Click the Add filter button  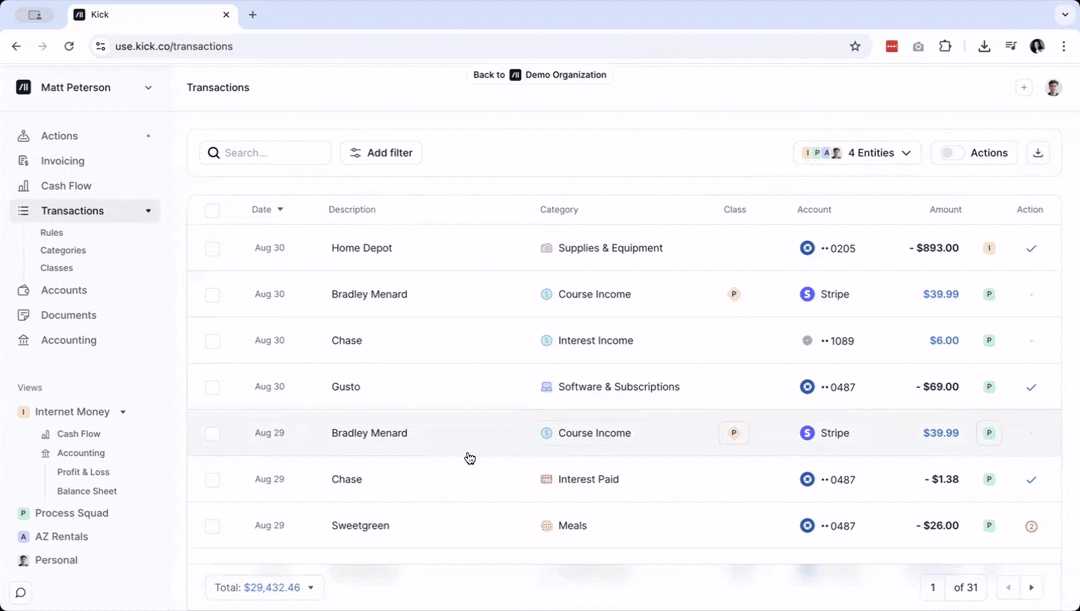point(381,153)
